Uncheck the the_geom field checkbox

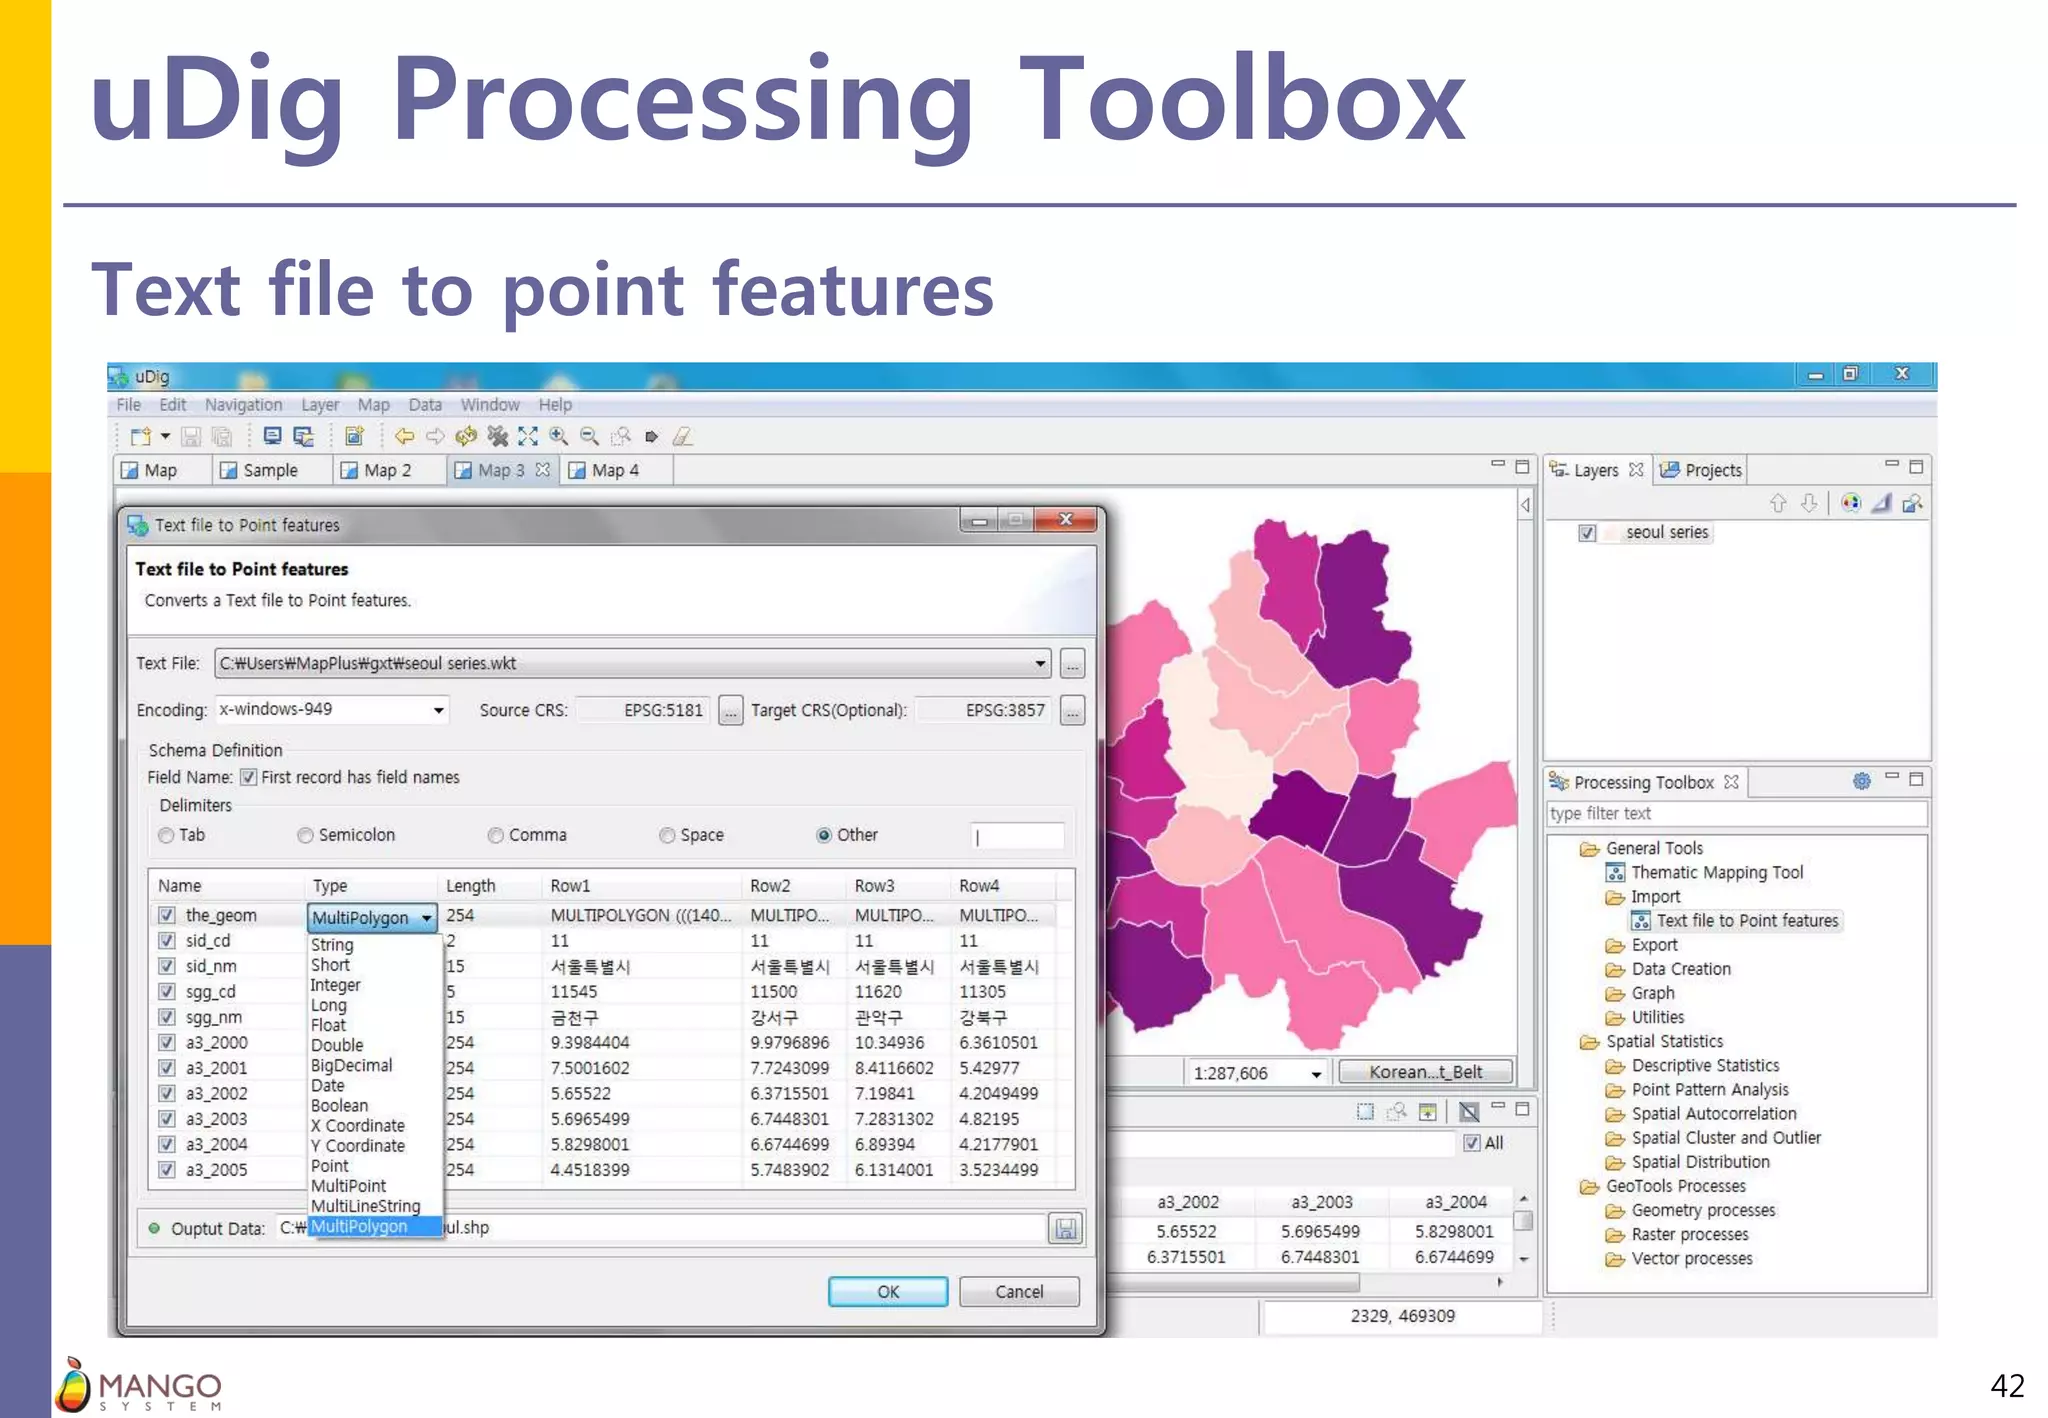(167, 915)
